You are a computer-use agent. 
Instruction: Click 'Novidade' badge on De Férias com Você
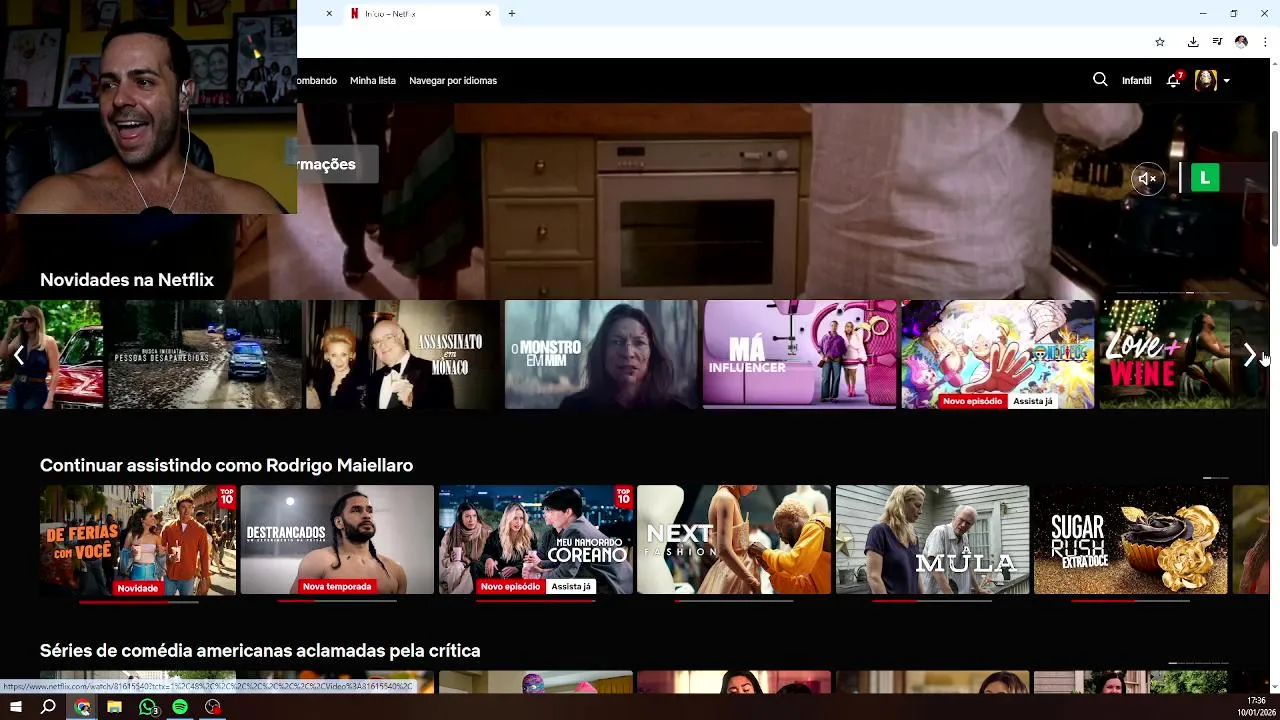(138, 588)
